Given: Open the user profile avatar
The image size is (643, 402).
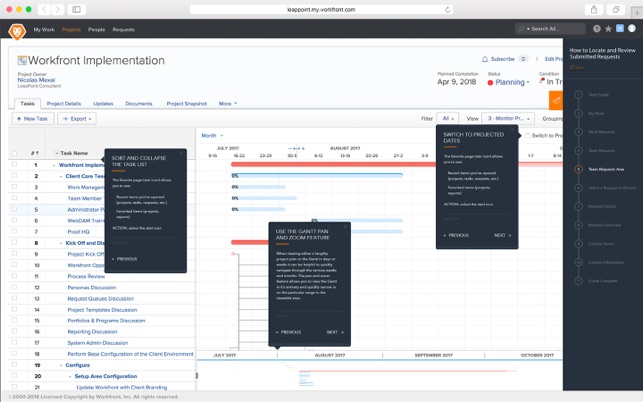Looking at the screenshot, I should coord(632,29).
